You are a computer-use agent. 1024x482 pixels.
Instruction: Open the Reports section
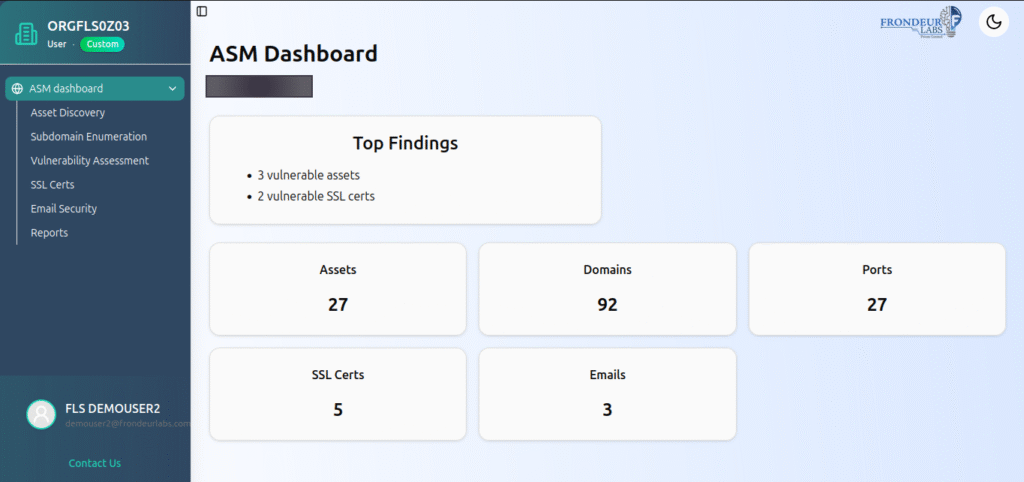[49, 233]
